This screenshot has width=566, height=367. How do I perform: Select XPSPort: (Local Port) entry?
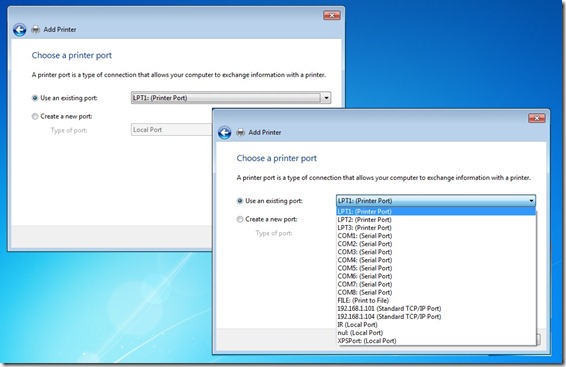[x=436, y=341]
